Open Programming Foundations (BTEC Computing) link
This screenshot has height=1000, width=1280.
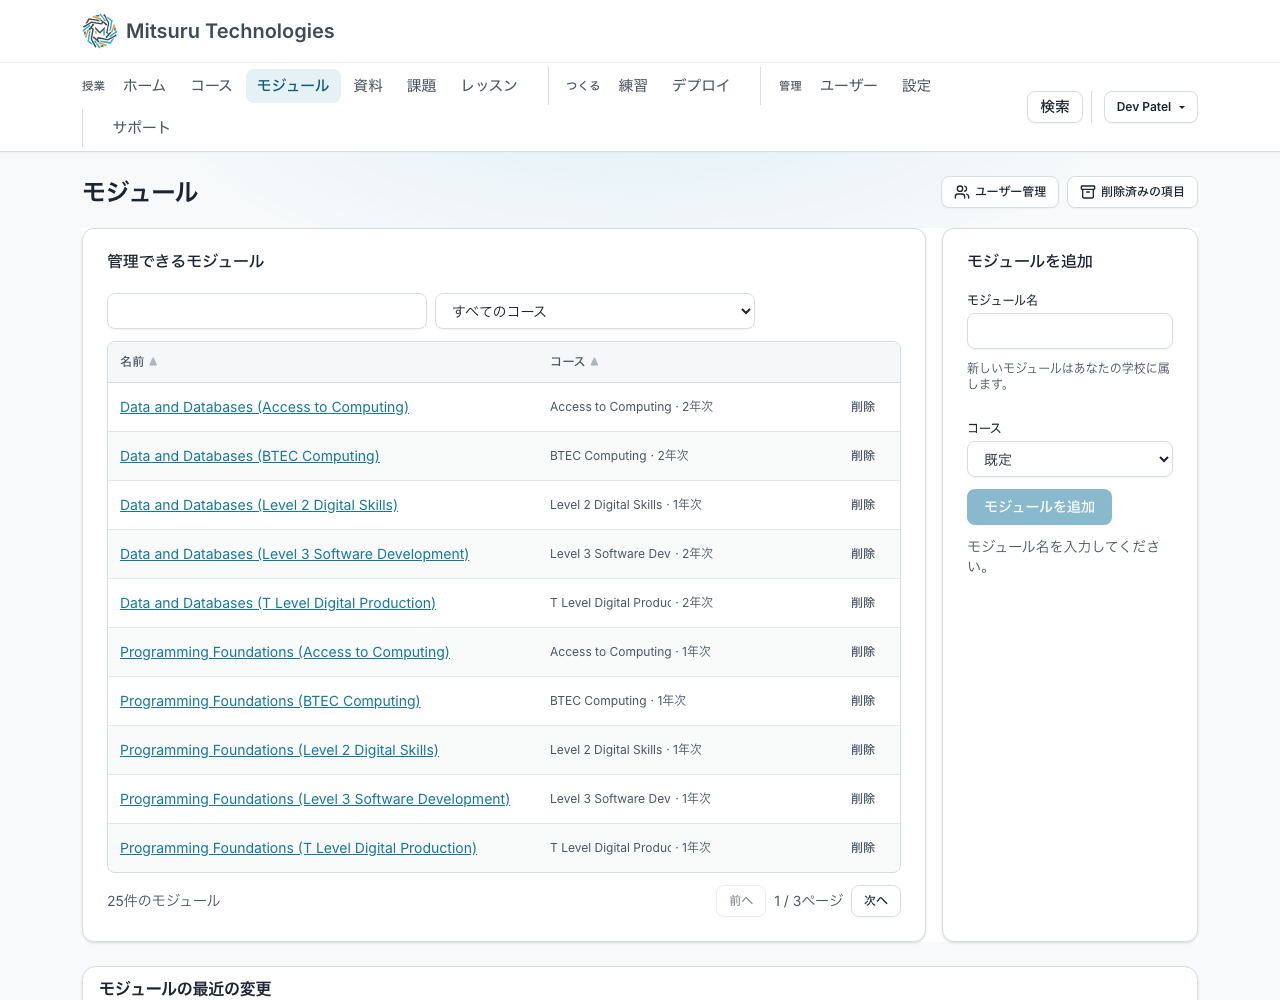[270, 701]
